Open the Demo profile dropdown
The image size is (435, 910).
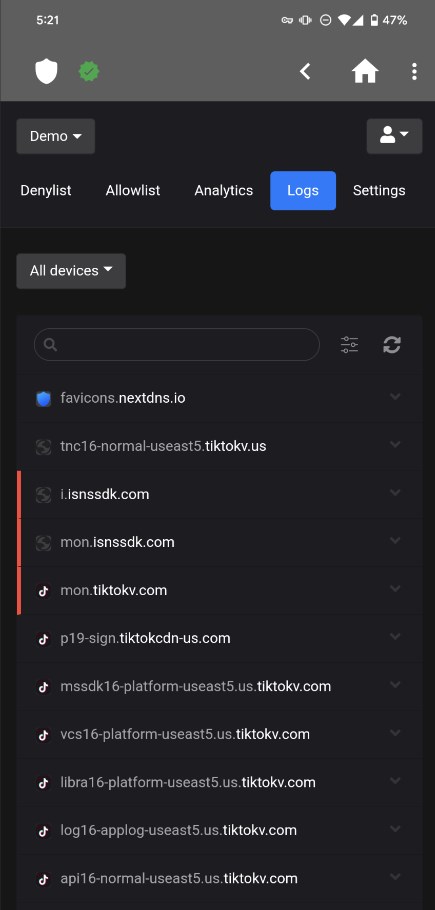coord(56,136)
